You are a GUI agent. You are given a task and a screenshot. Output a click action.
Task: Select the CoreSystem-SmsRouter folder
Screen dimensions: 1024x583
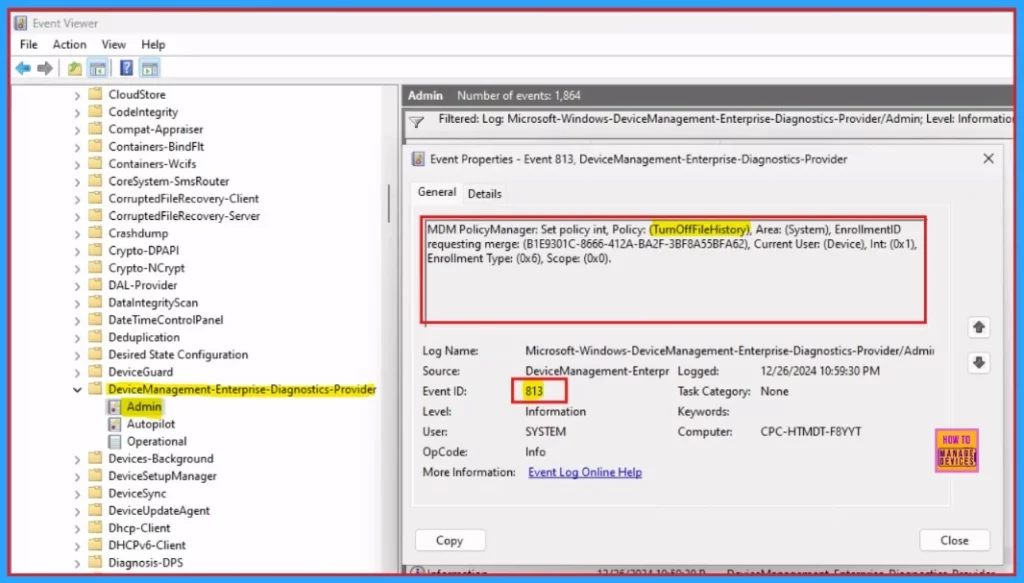168,181
